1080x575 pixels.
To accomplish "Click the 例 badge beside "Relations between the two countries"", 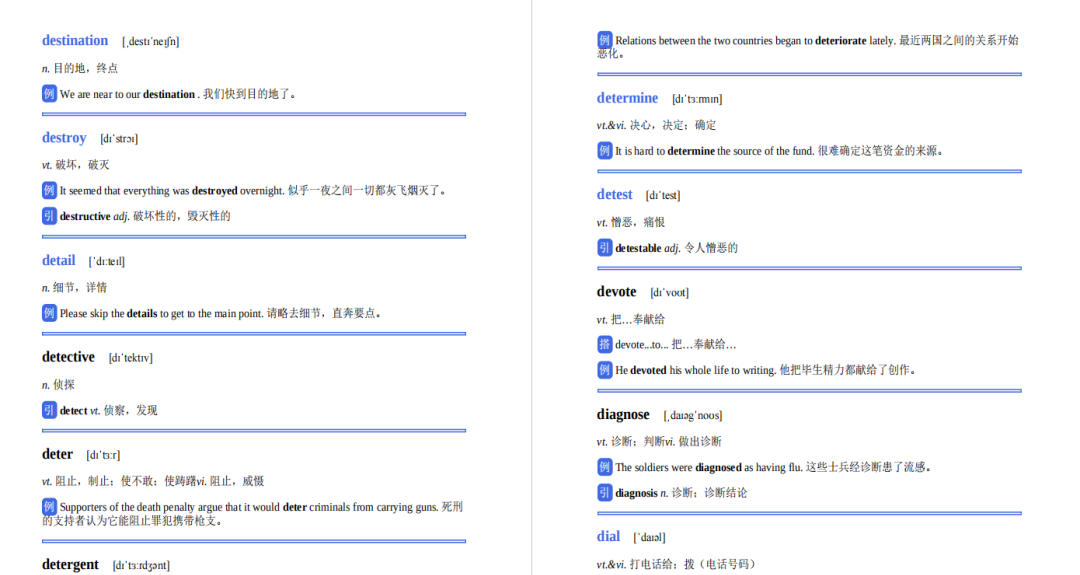I will click(604, 40).
